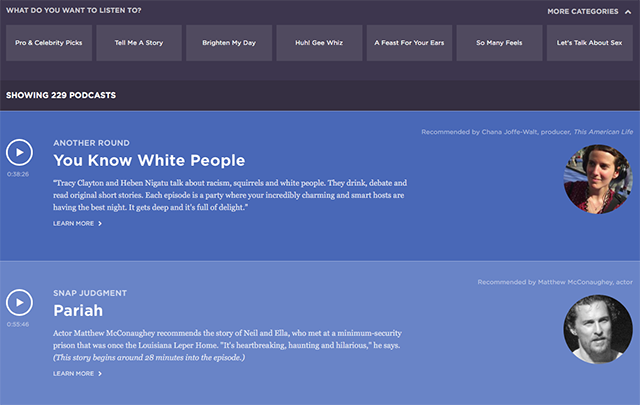Click the chevron arrow beside Snap Judgment's Learn More
Image resolution: width=640 pixels, height=405 pixels.
click(x=100, y=374)
